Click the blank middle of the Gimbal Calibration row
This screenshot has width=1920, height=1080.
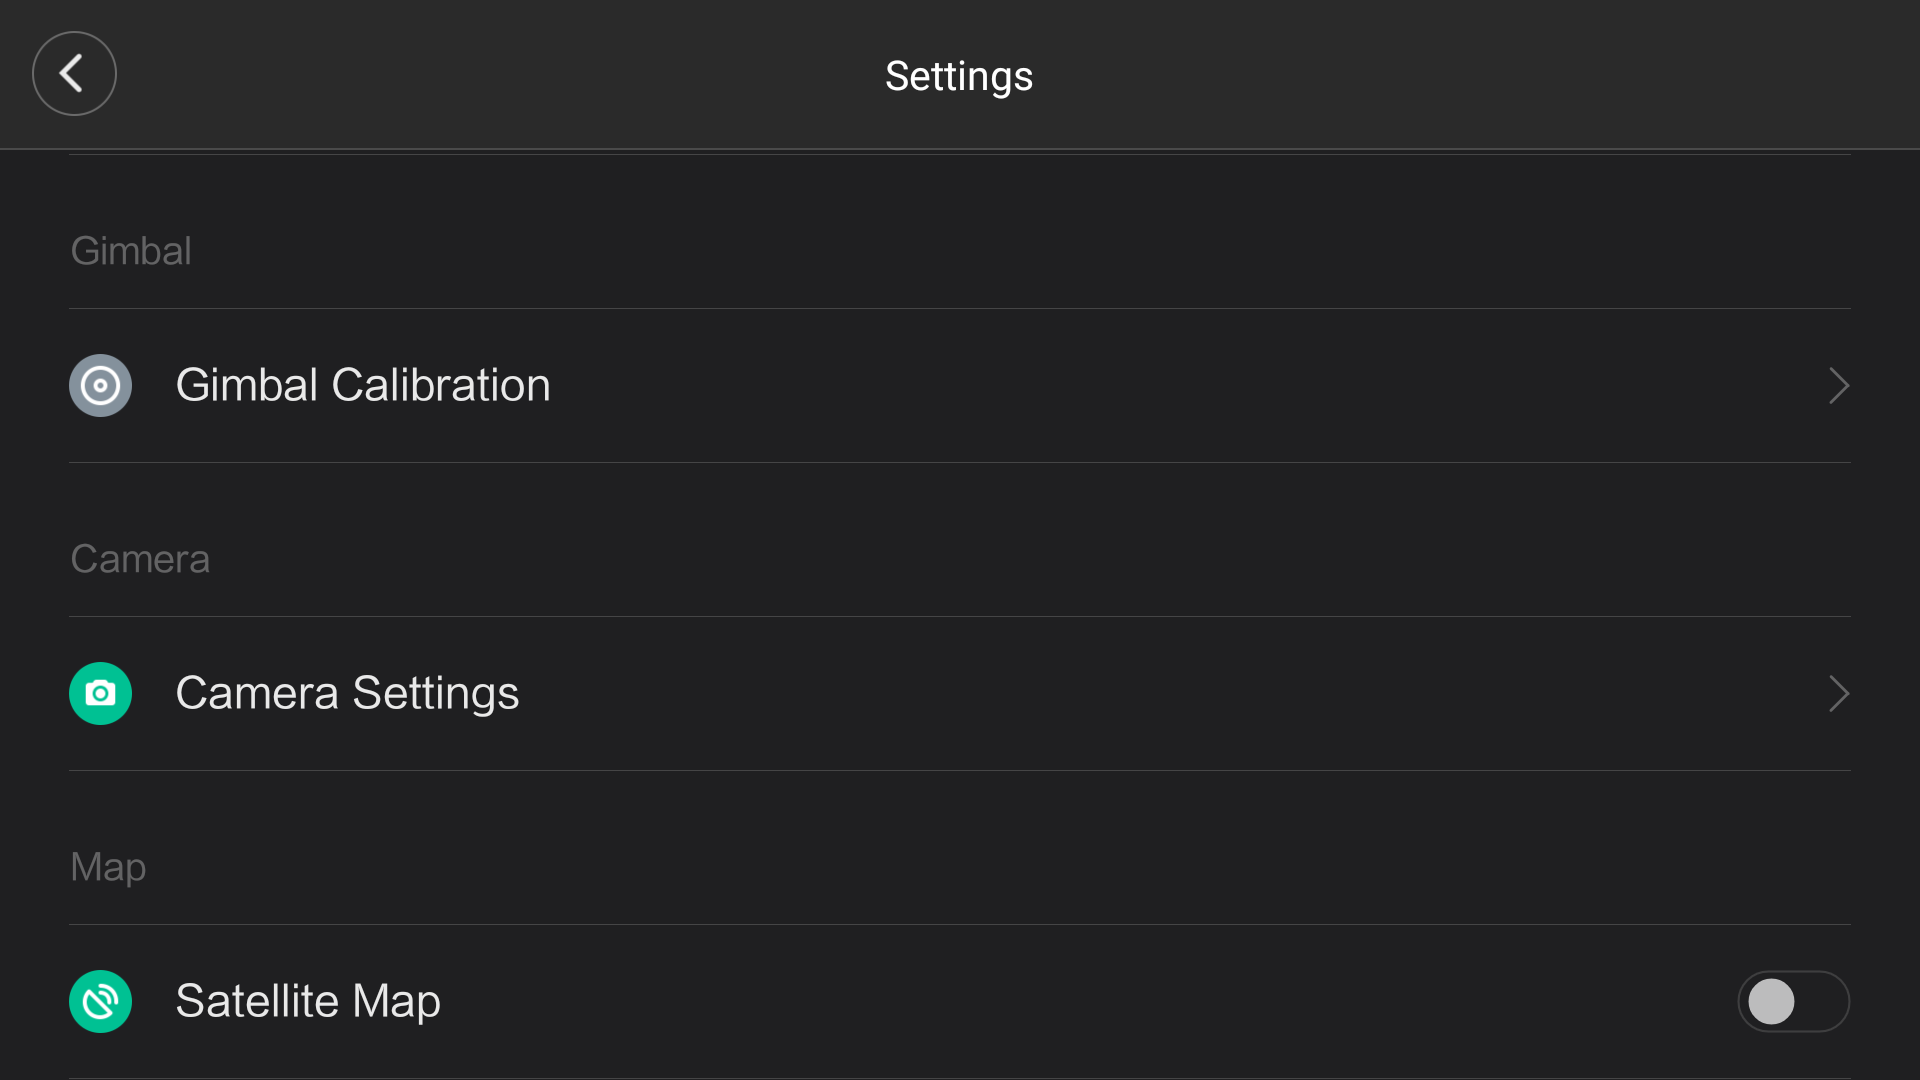coord(1100,385)
